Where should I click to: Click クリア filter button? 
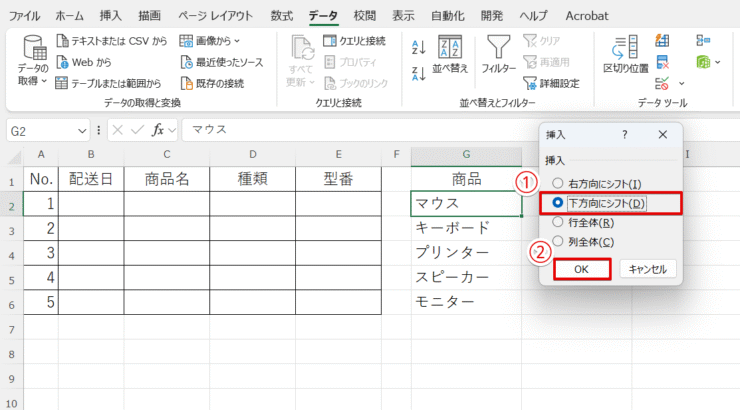pos(542,41)
